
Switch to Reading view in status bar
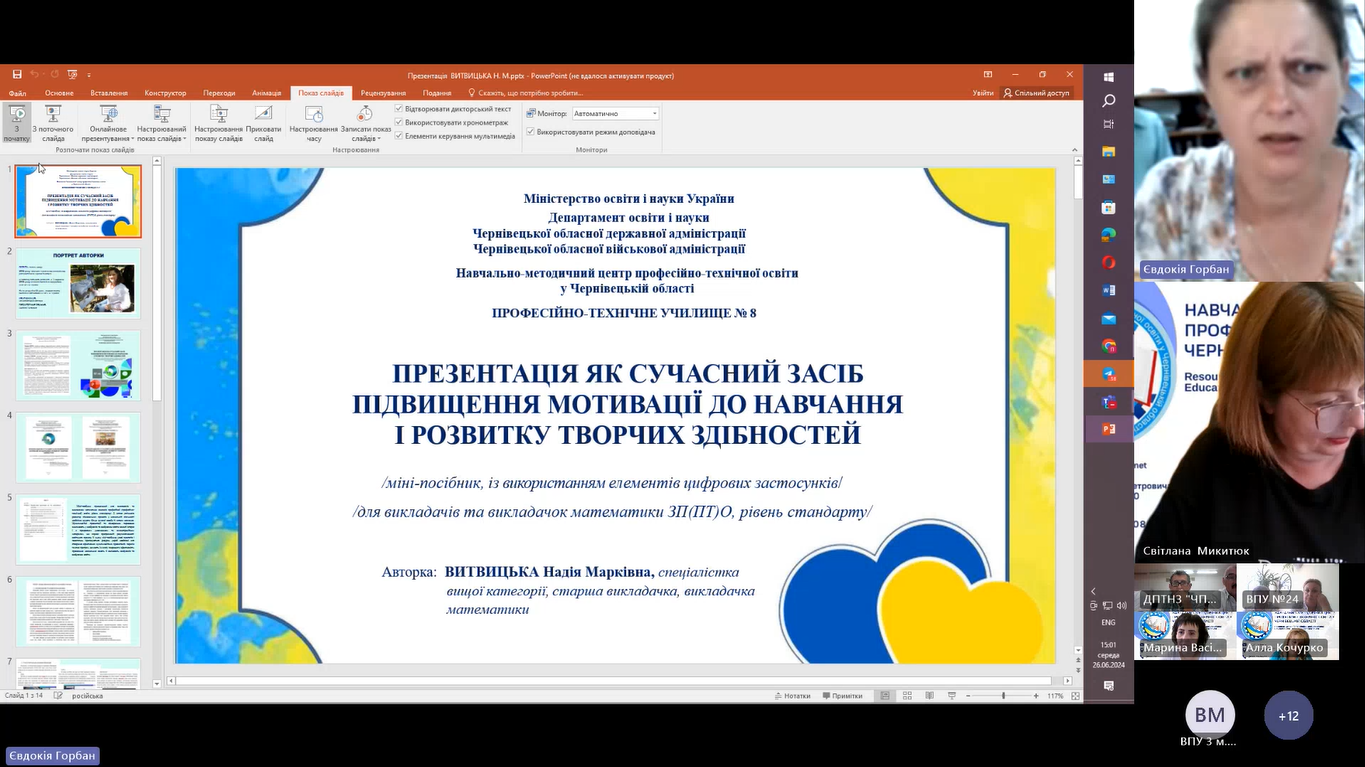927,696
